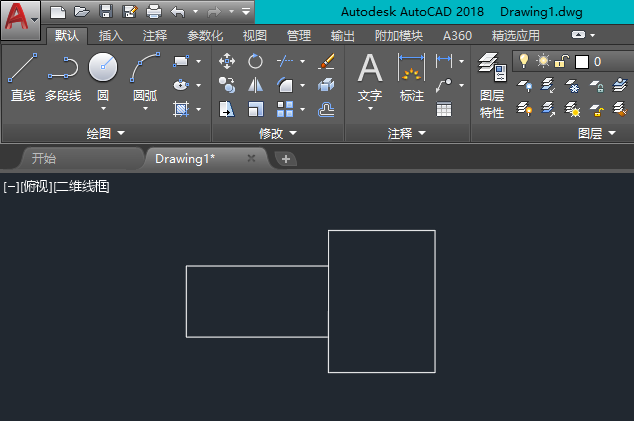634x421 pixels.
Task: Expand the Draw (绘图) panel
Action: [106, 133]
